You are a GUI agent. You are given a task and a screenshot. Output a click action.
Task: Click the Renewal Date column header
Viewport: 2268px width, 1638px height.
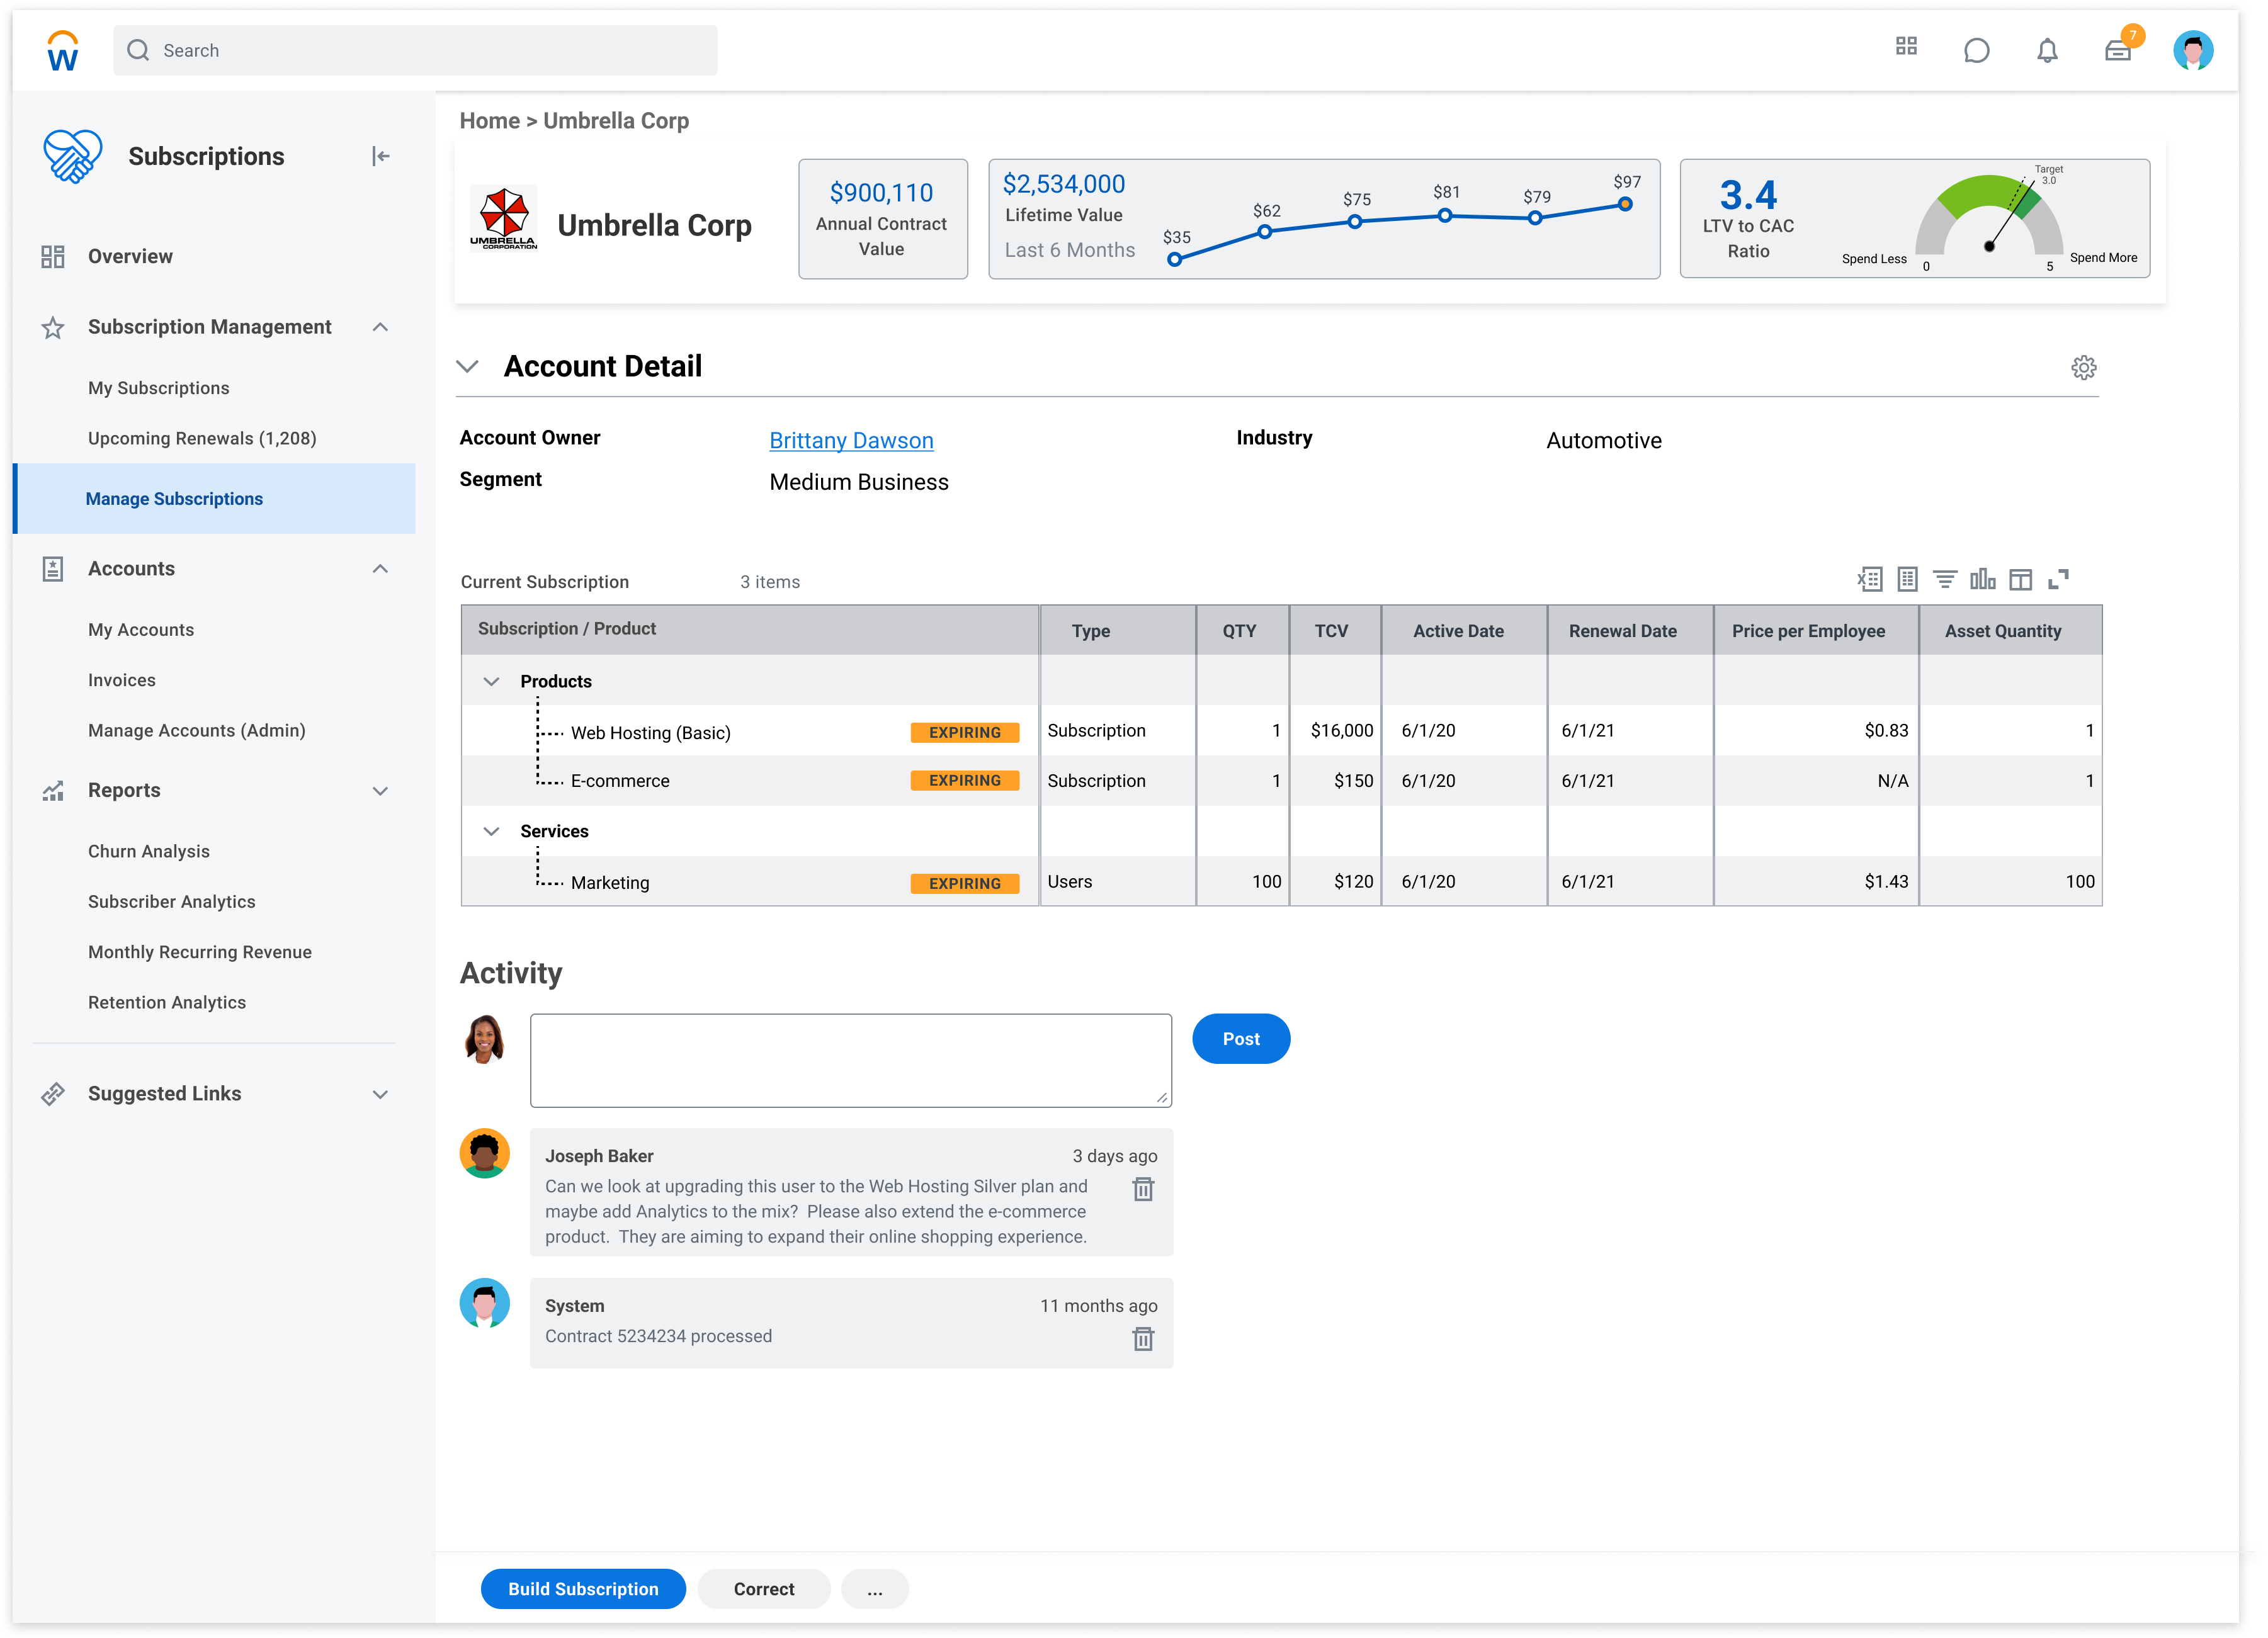click(x=1630, y=631)
